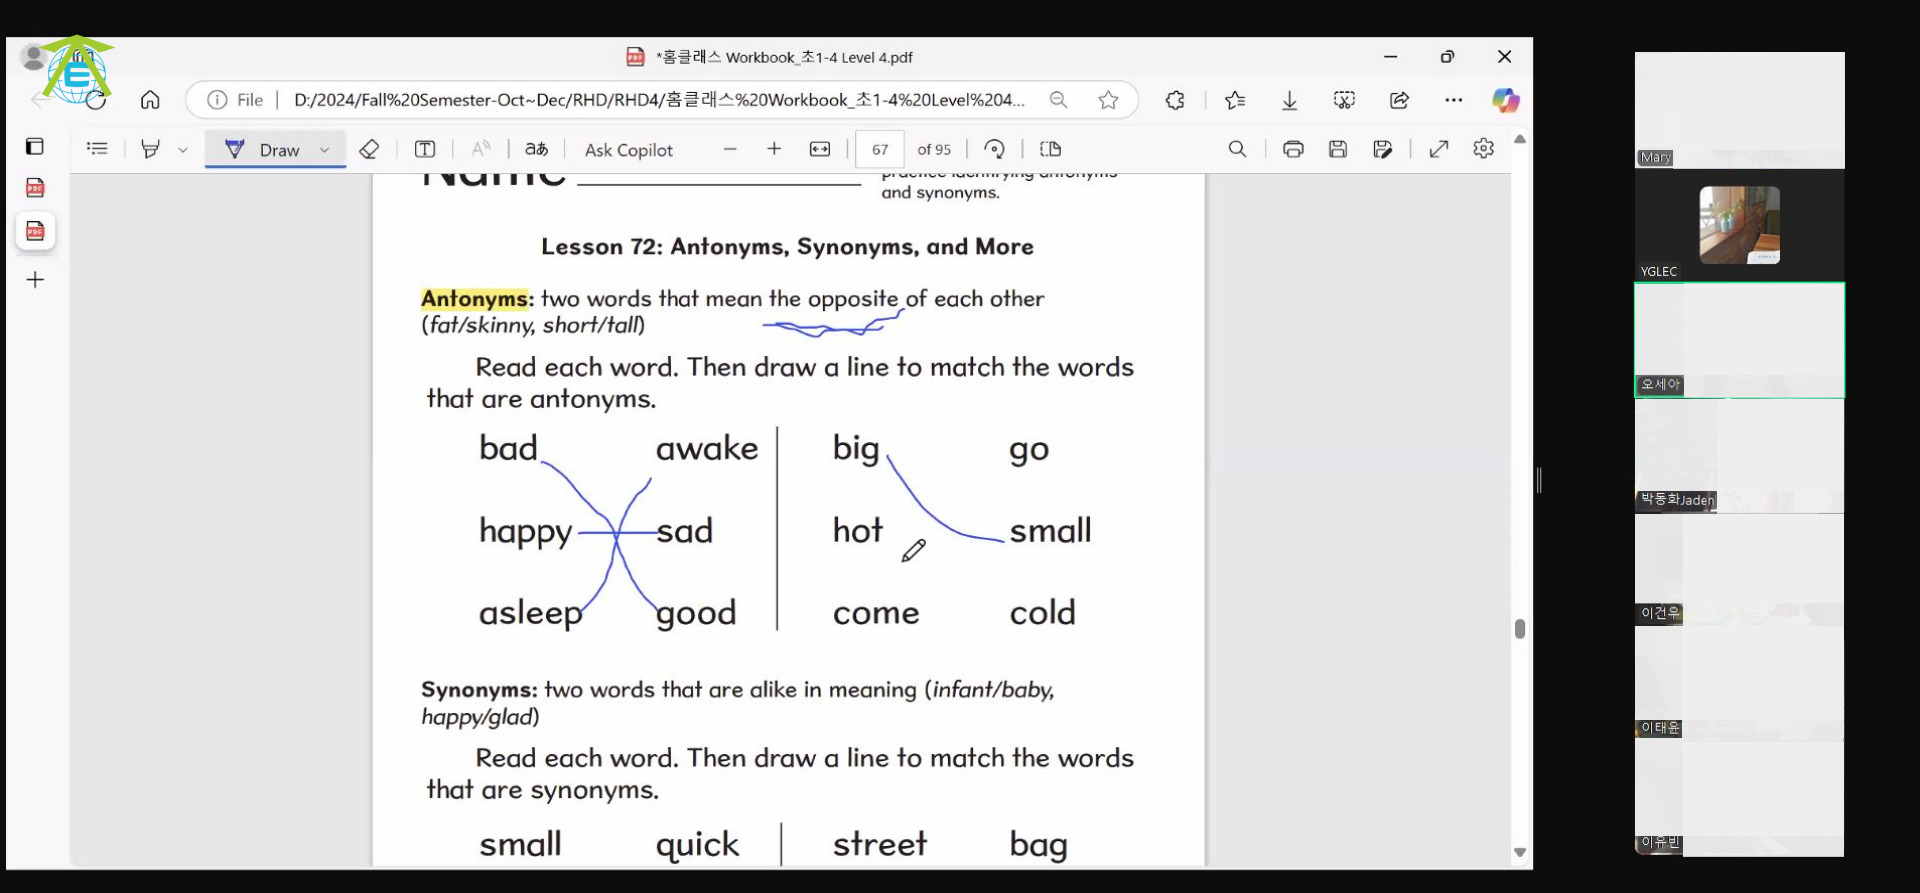Image resolution: width=1920 pixels, height=893 pixels.
Task: Open the Edge tab actions sidebar icon
Action: (x=35, y=147)
